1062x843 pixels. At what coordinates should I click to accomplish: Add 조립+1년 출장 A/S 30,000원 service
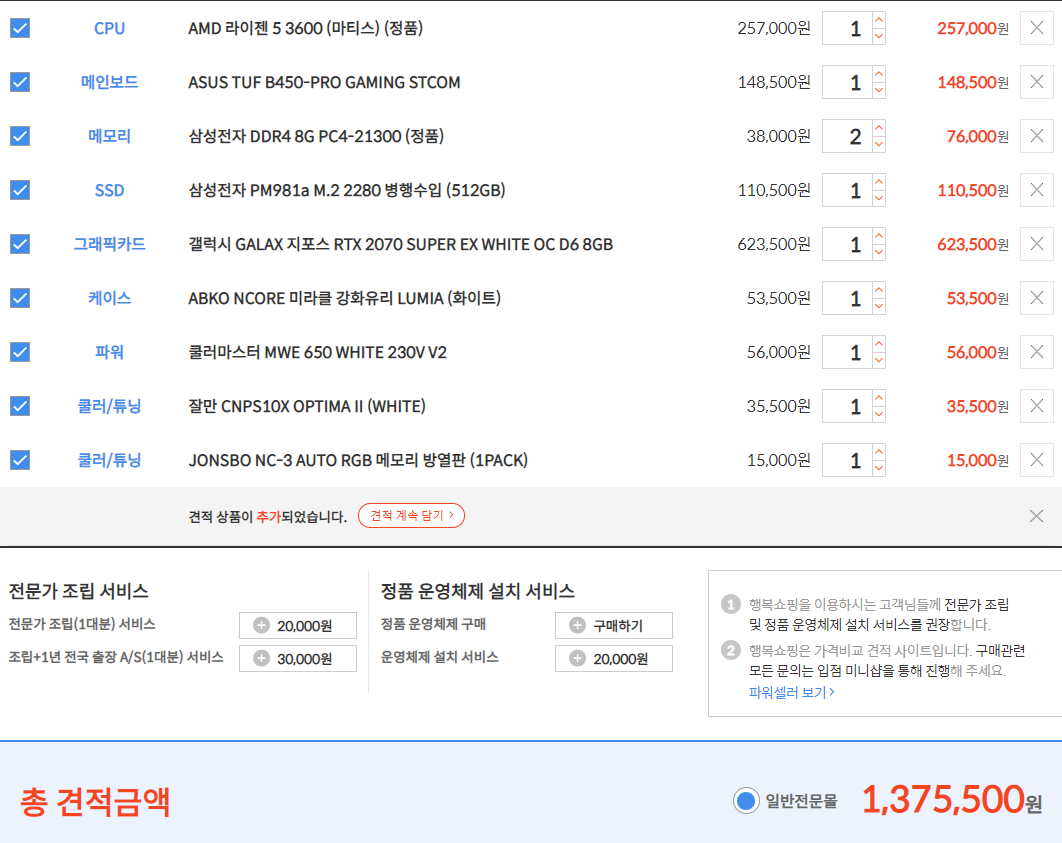(298, 658)
